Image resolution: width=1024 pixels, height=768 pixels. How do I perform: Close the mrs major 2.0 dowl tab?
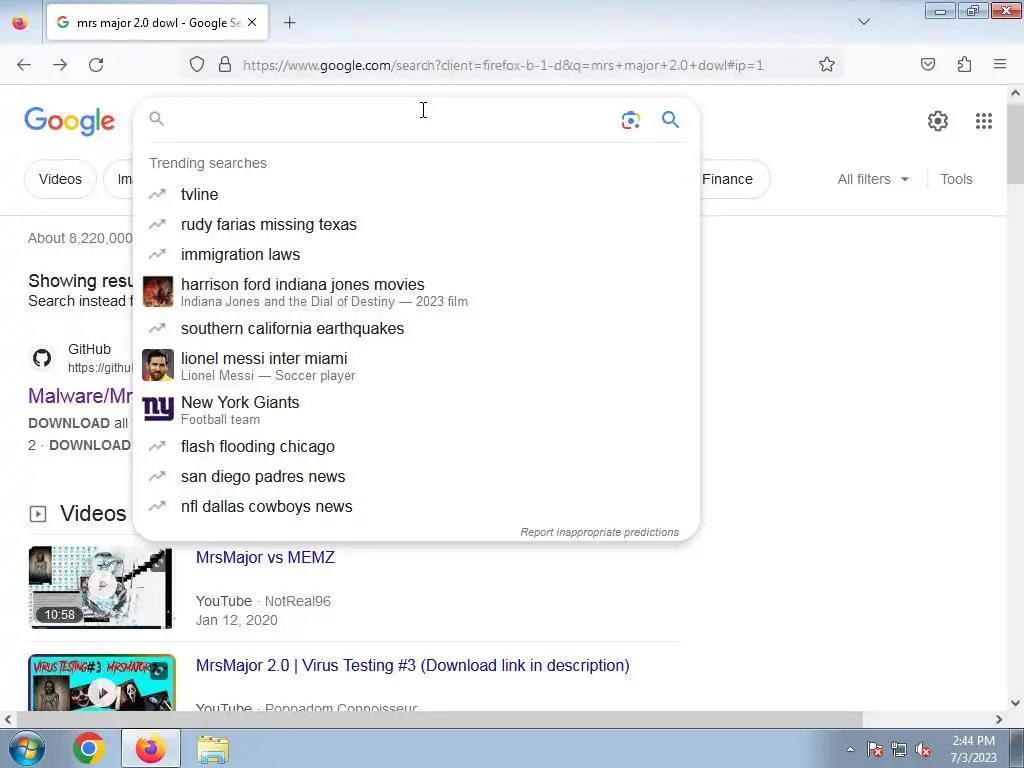coord(252,22)
